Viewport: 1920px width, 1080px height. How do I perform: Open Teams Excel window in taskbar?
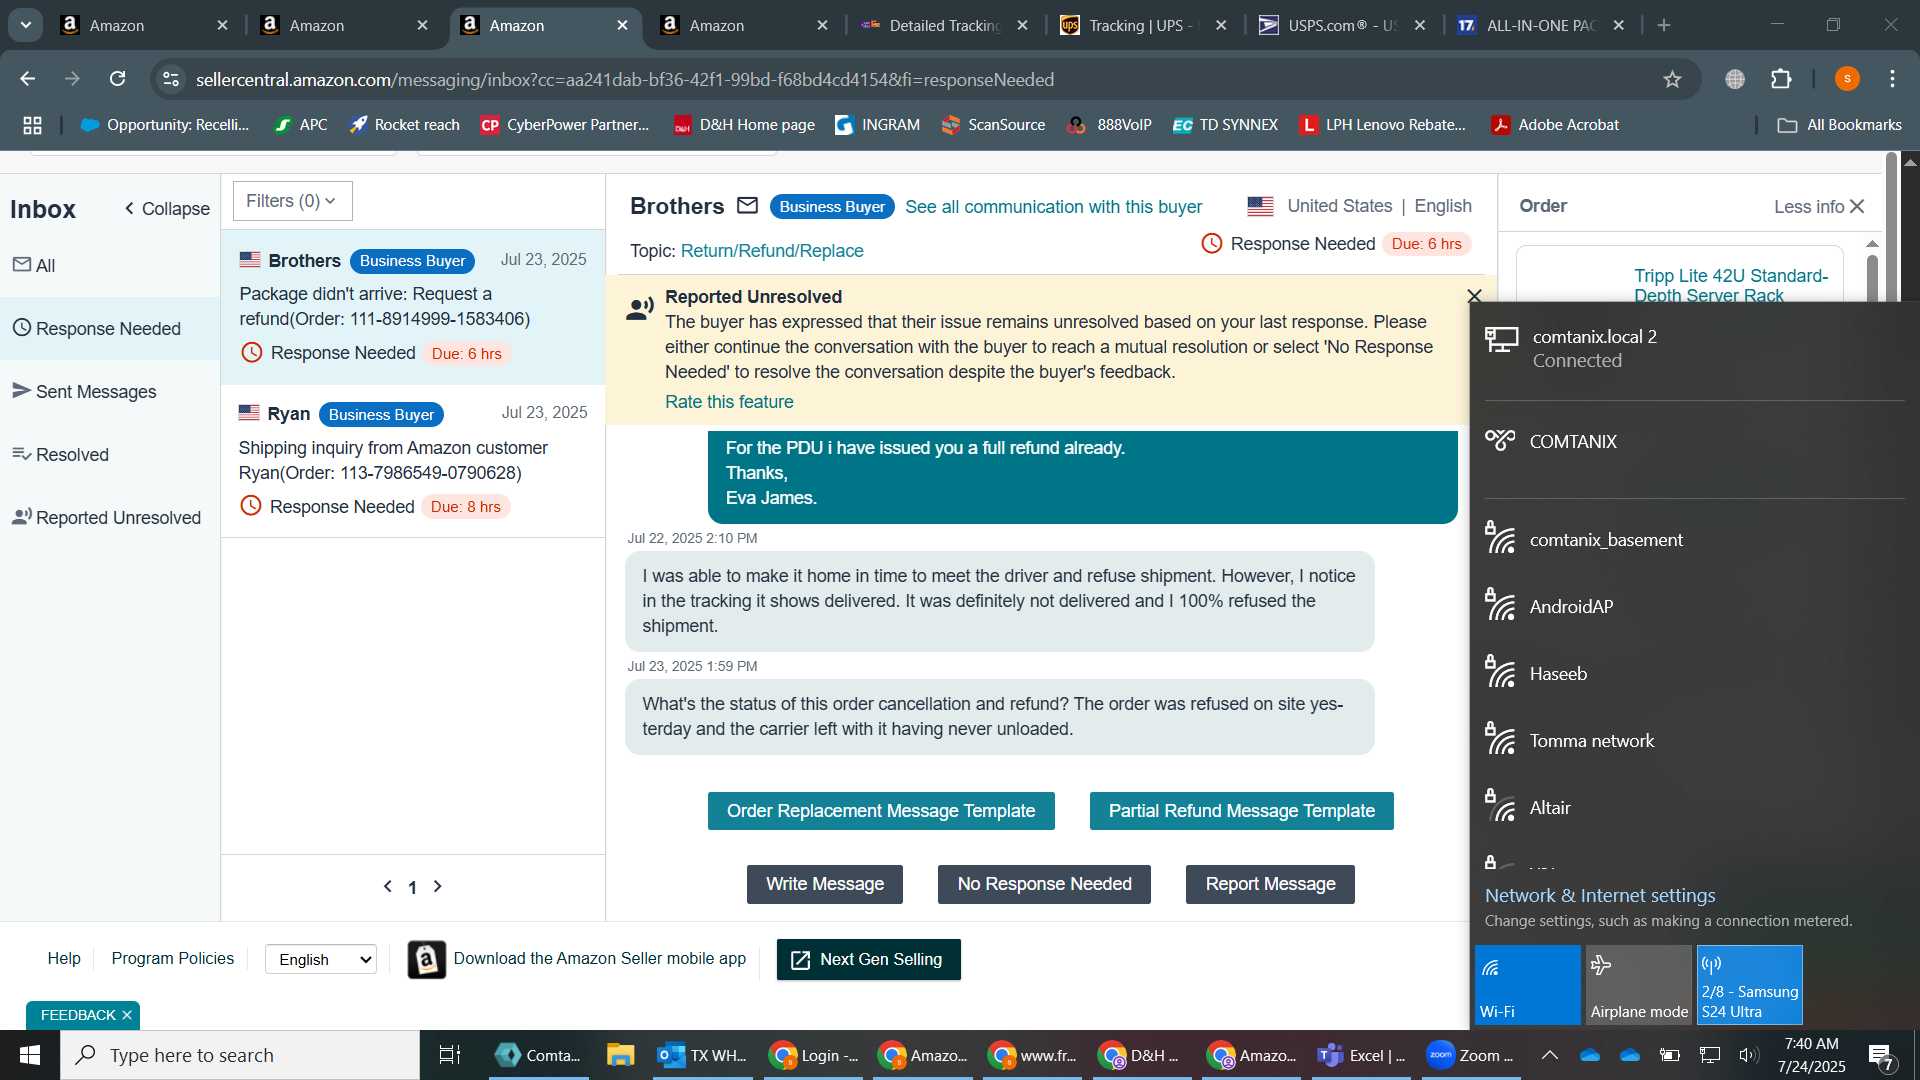click(x=1361, y=1055)
